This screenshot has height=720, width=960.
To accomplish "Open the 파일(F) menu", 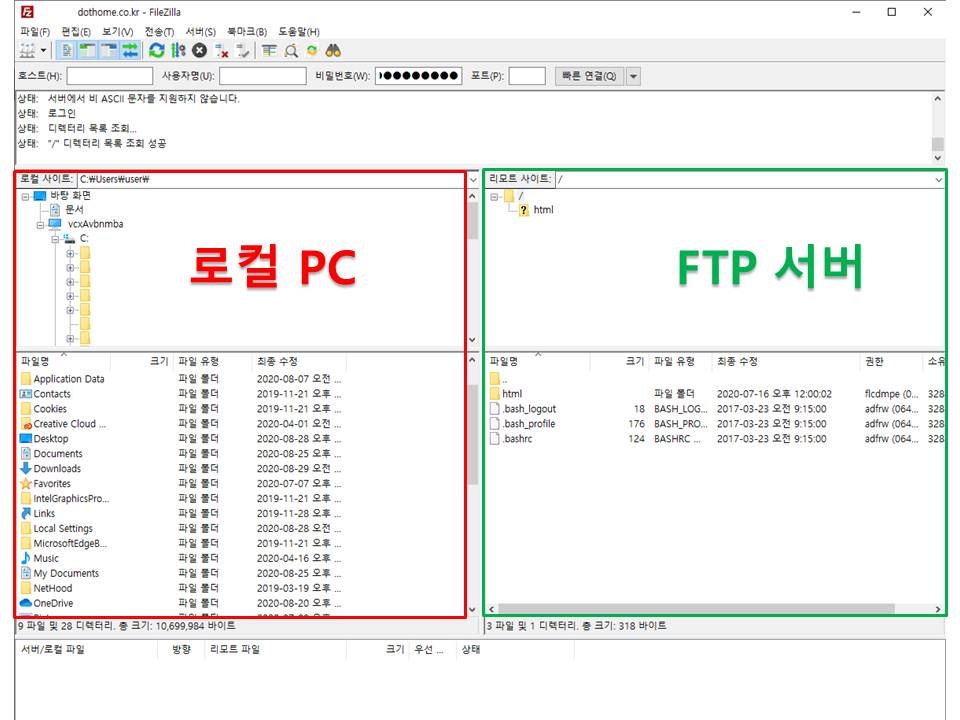I will 35,32.
